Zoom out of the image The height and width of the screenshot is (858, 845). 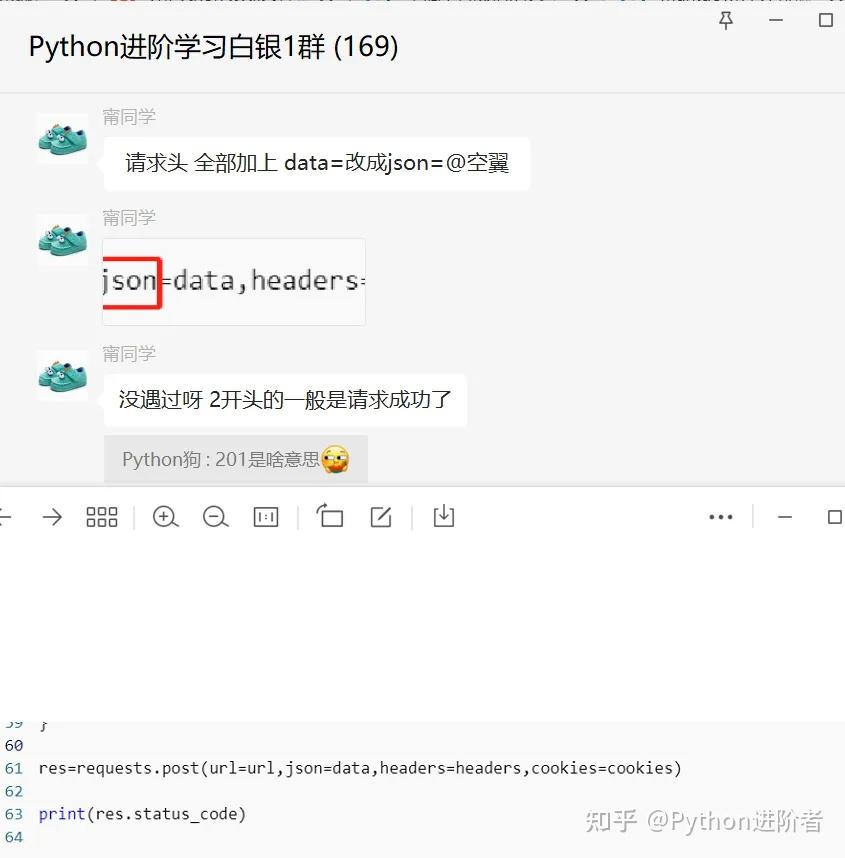pos(214,517)
